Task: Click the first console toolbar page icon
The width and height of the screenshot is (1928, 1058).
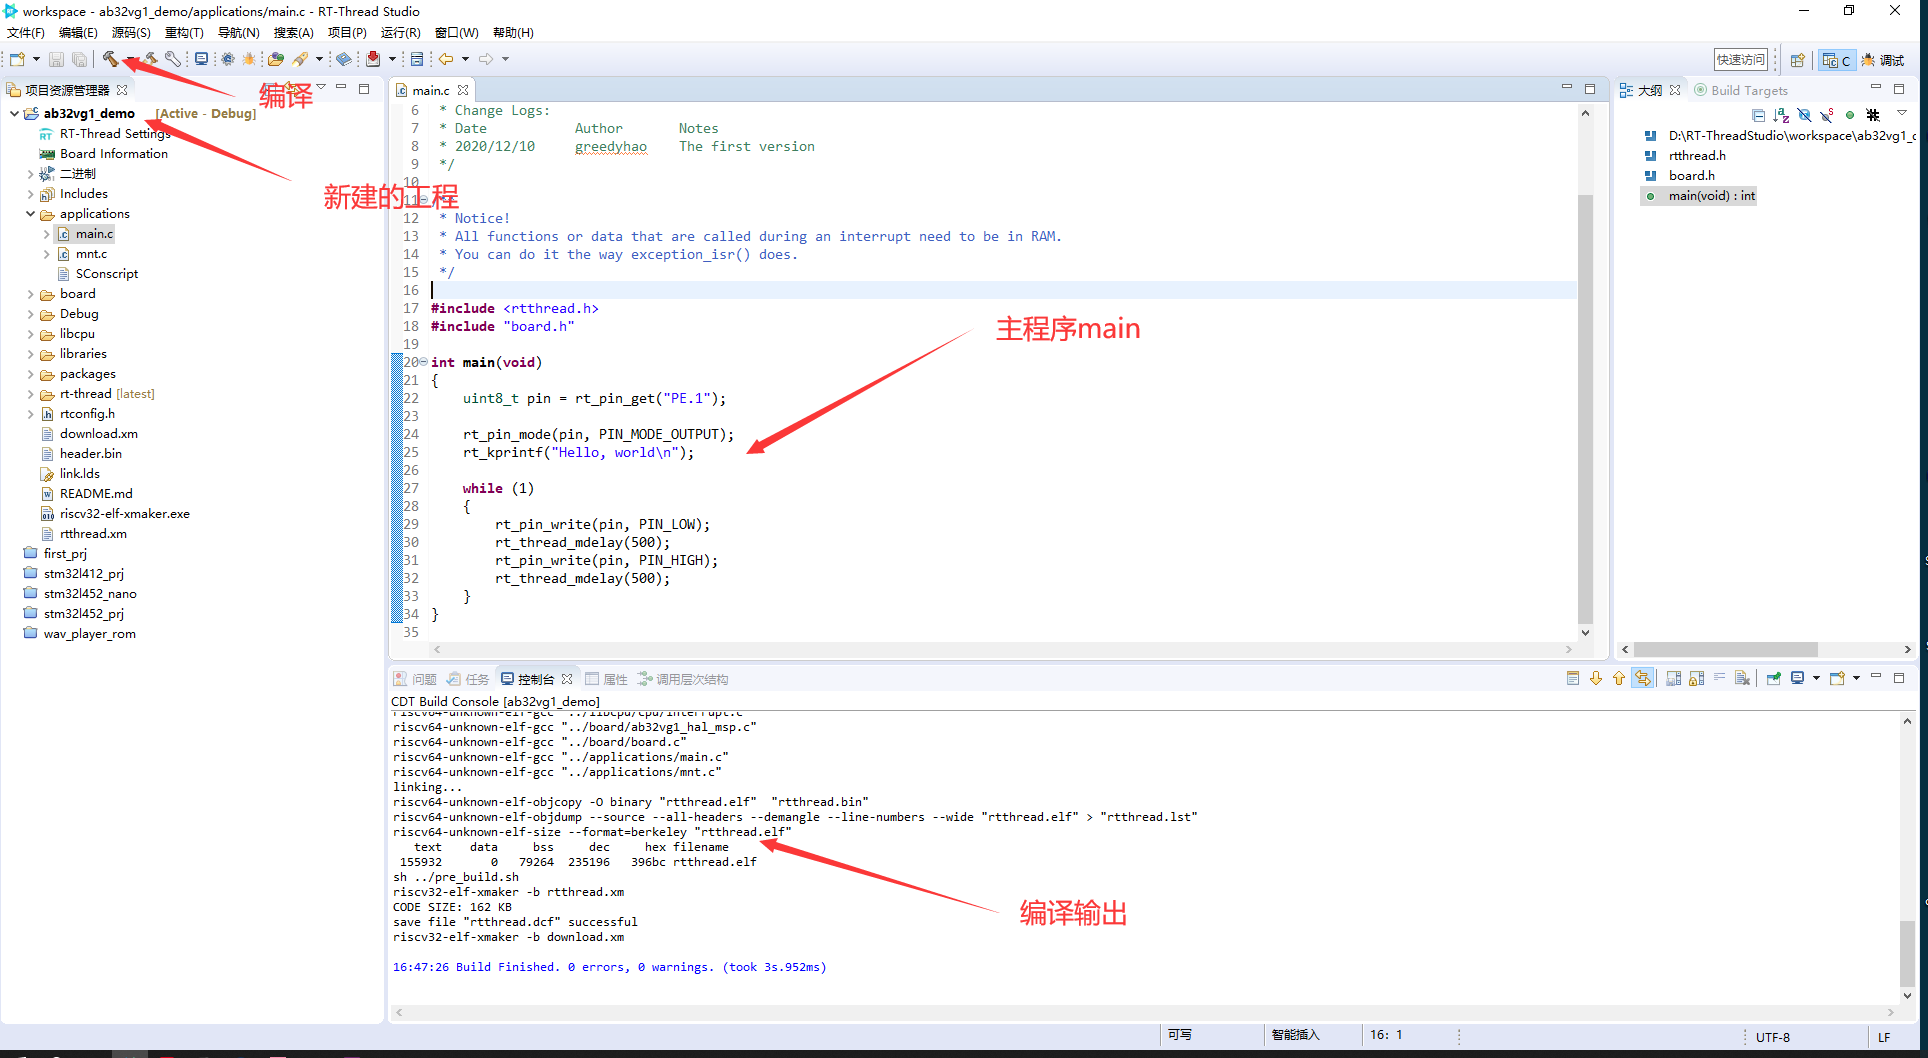Action: [x=1573, y=678]
